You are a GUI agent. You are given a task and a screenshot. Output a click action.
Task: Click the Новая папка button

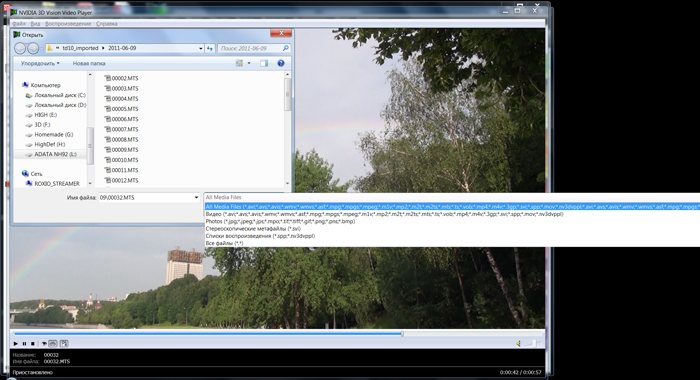coord(89,63)
